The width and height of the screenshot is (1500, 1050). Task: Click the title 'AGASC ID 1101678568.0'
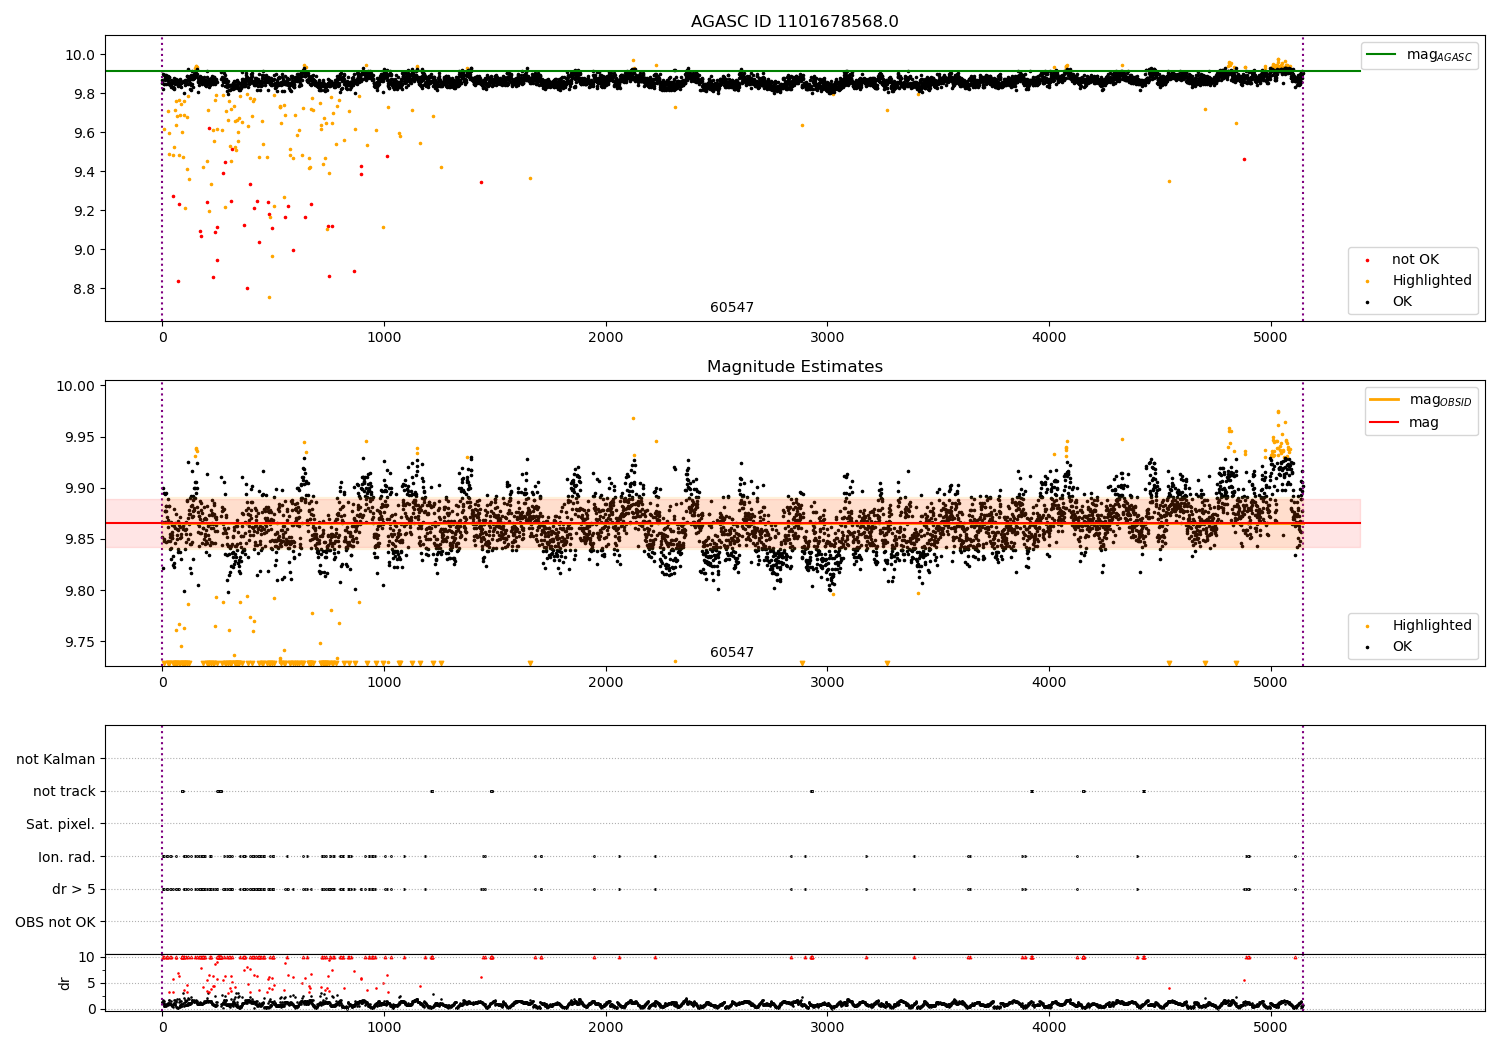pos(794,22)
